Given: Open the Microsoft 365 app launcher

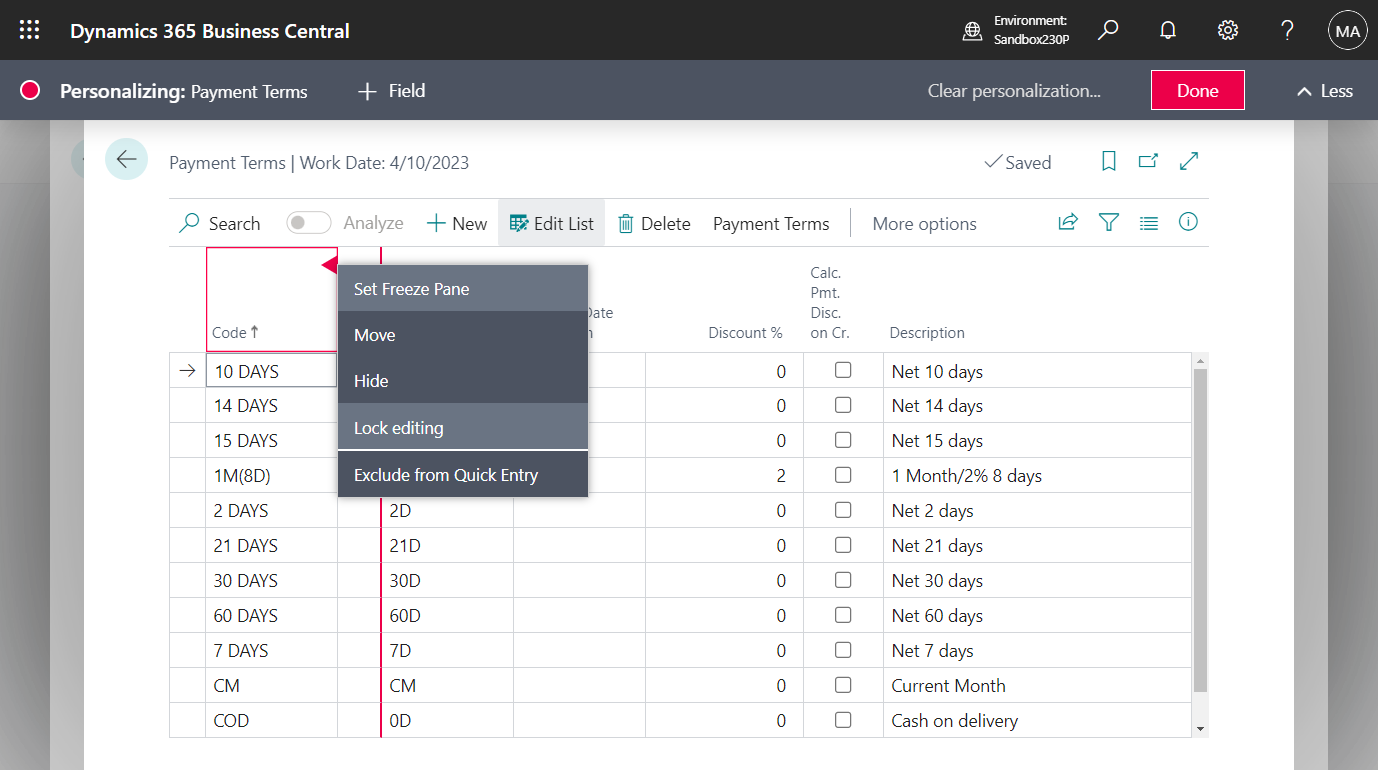Looking at the screenshot, I should (x=29, y=30).
